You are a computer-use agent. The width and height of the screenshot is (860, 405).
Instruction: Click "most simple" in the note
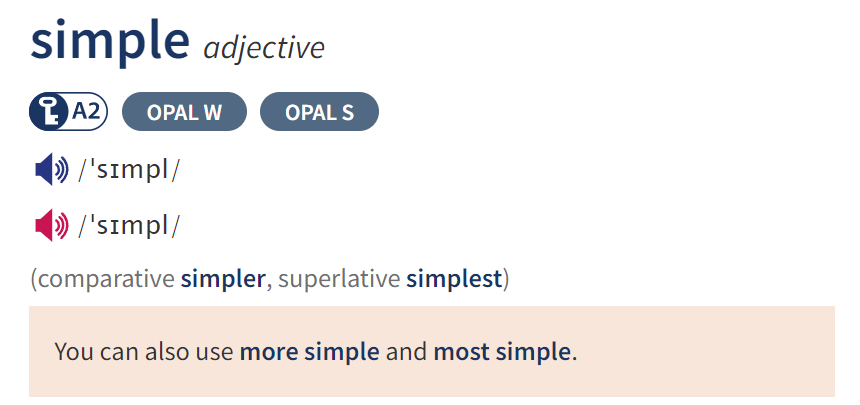coord(502,352)
